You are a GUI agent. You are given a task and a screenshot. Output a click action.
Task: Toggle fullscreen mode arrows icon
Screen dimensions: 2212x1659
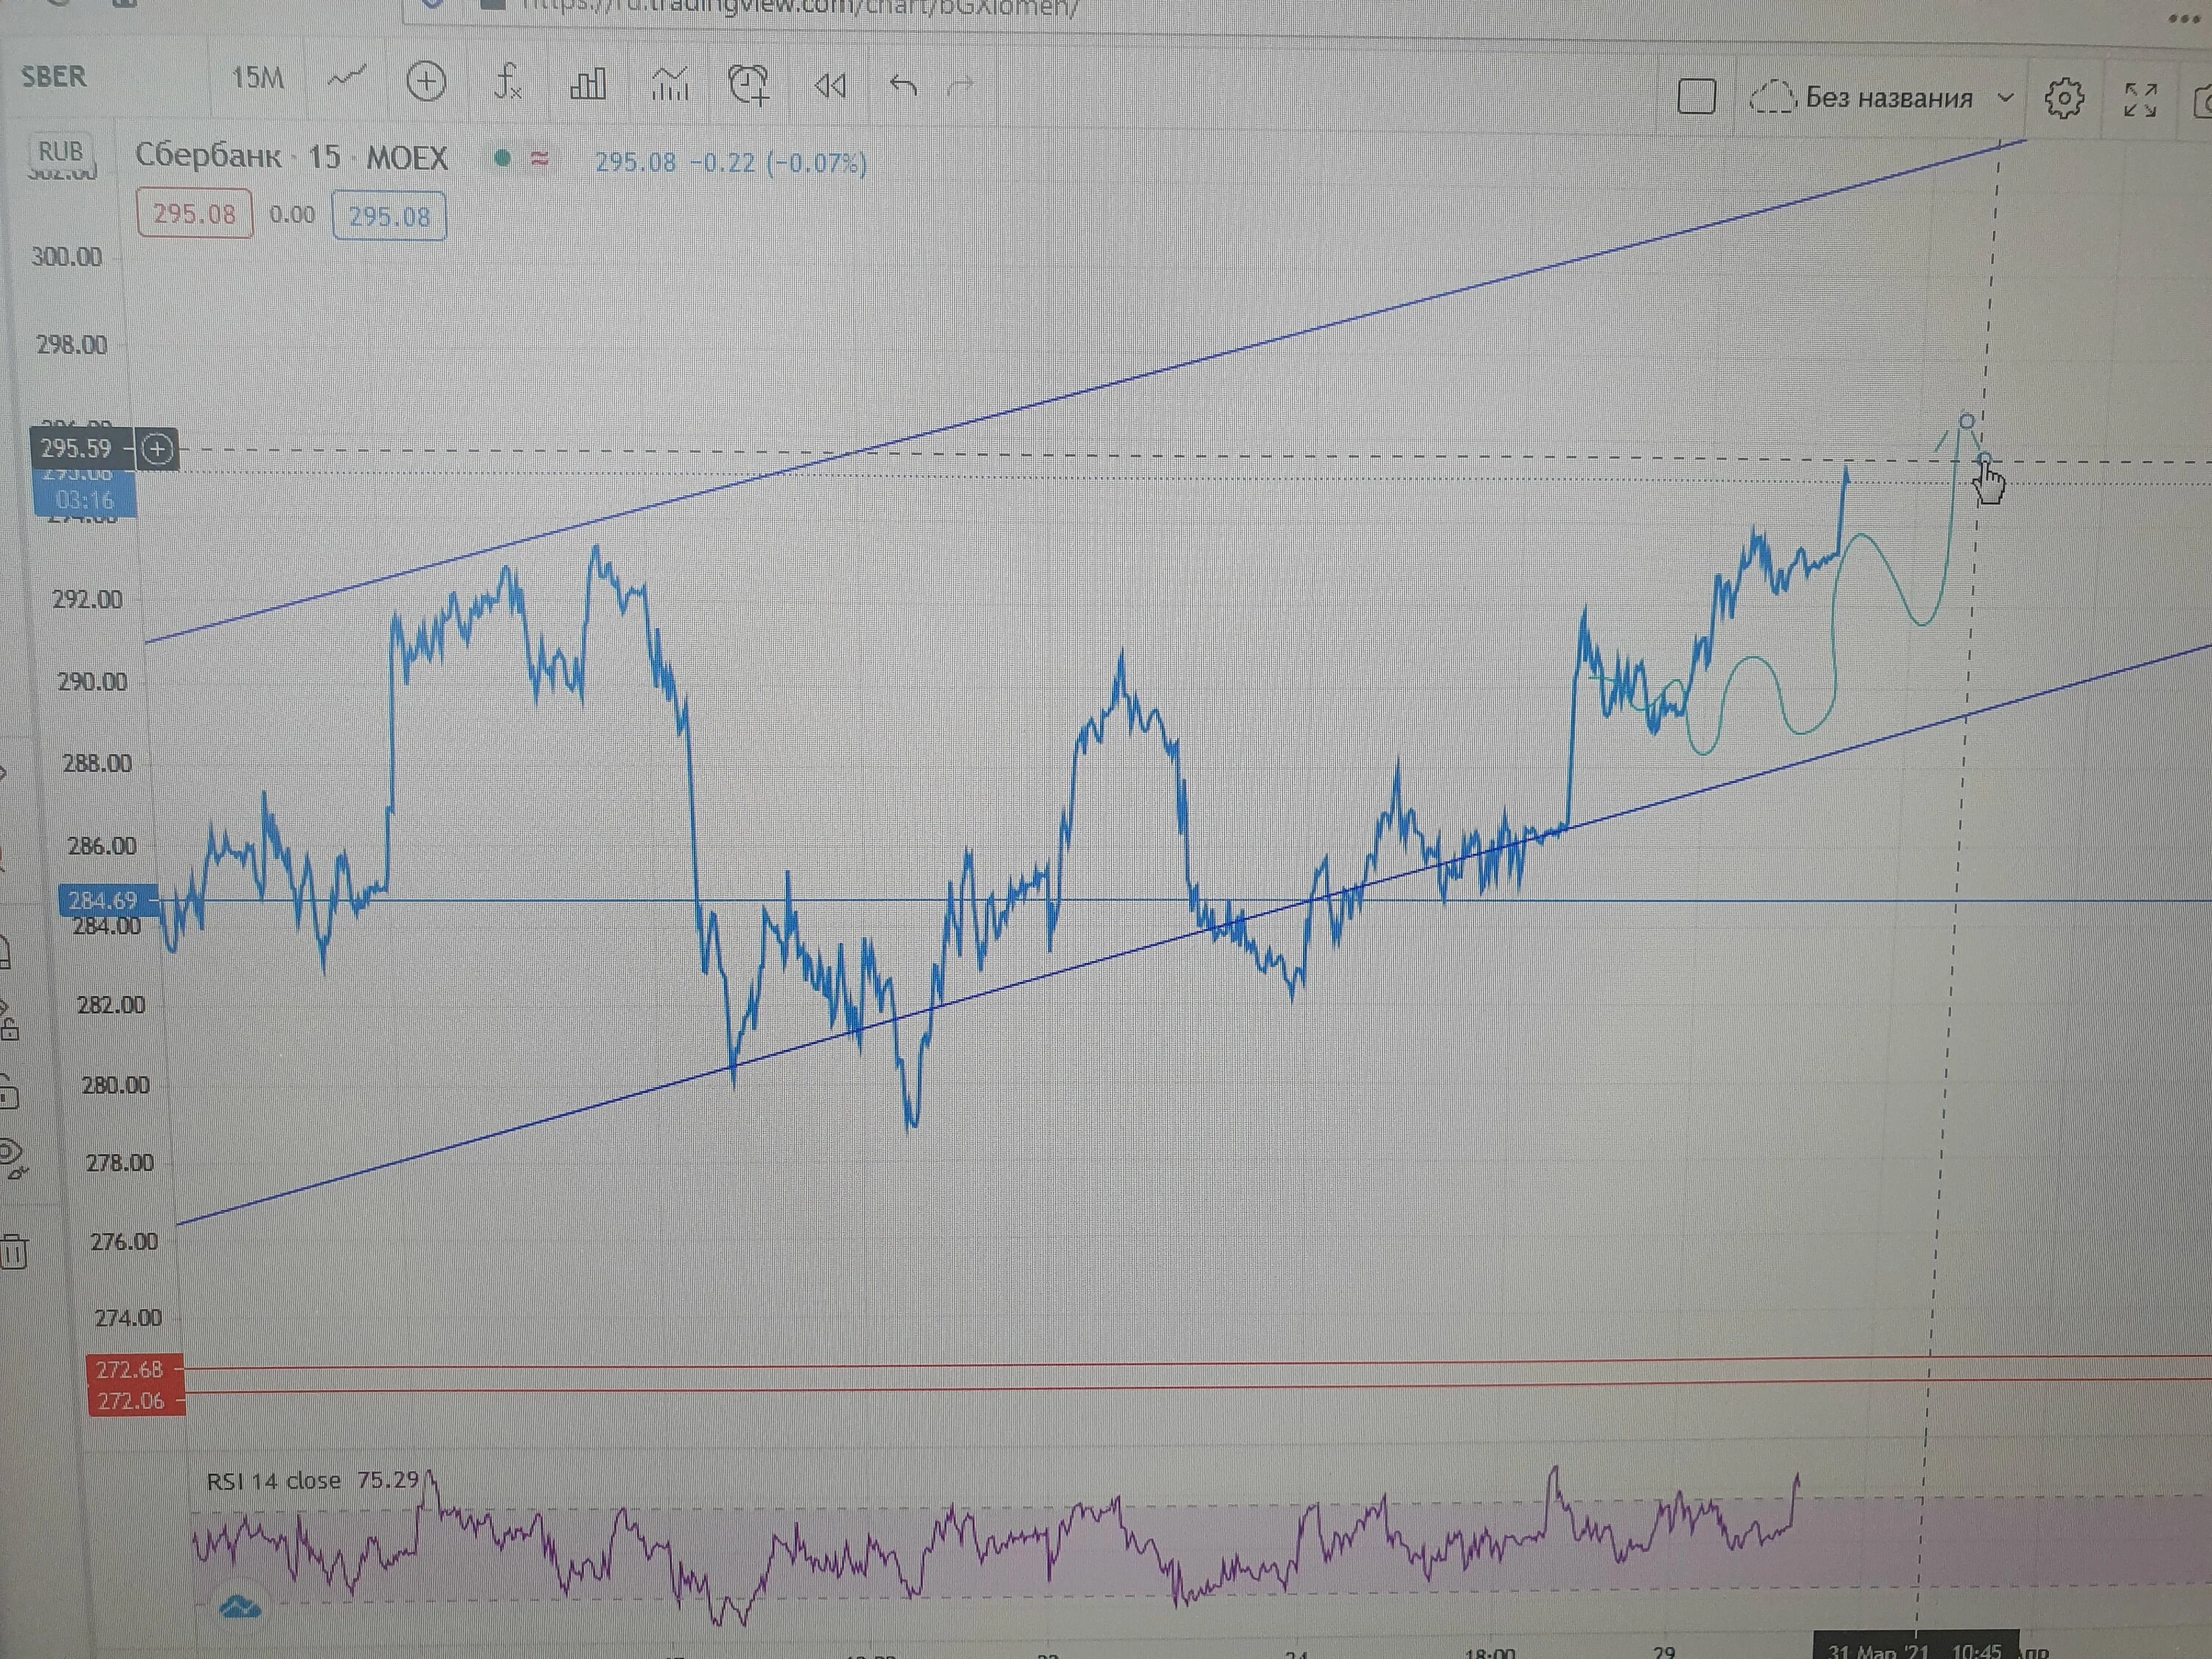(x=2140, y=100)
